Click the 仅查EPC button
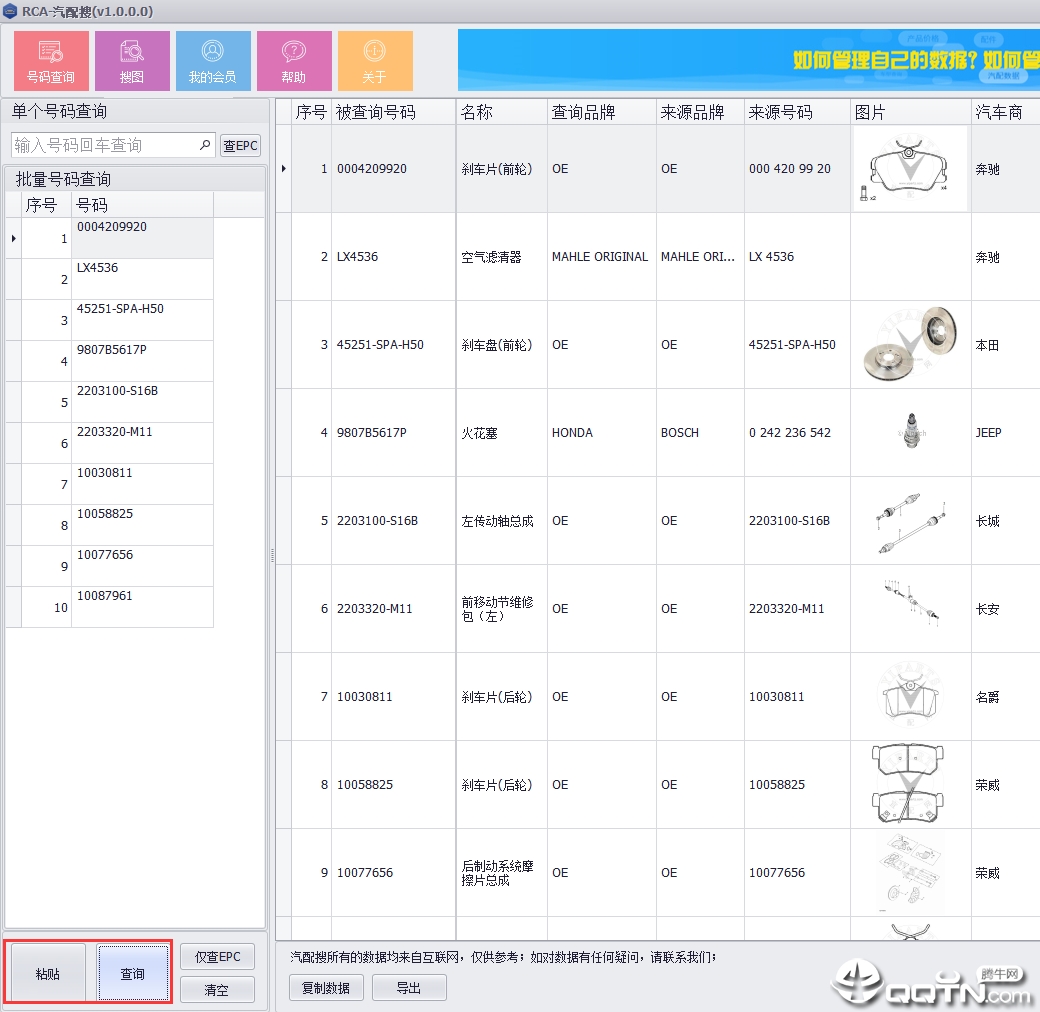 tap(217, 957)
